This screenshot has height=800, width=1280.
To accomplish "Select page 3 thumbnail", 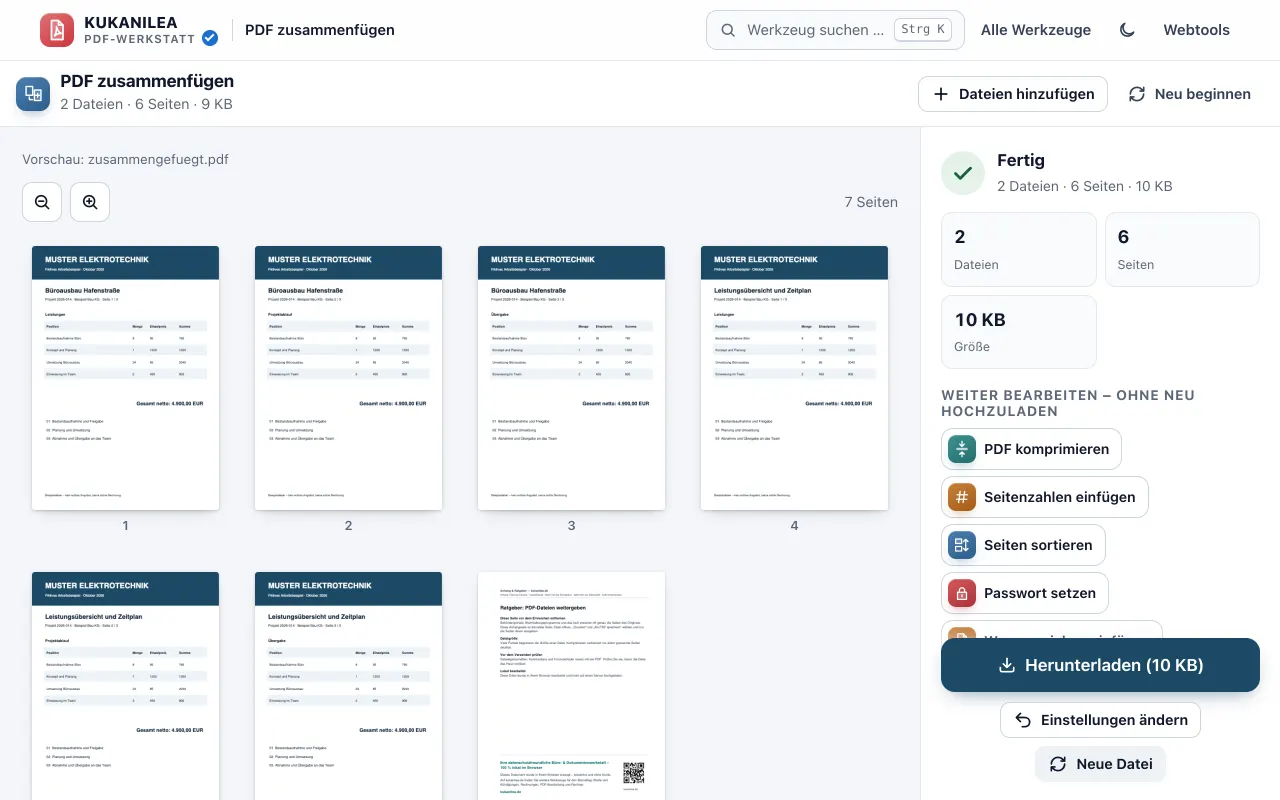I will [571, 378].
